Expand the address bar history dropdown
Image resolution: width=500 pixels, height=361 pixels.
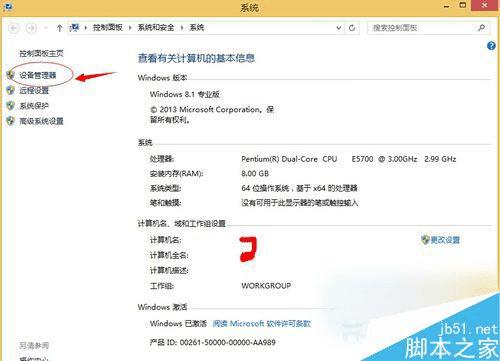[338, 28]
